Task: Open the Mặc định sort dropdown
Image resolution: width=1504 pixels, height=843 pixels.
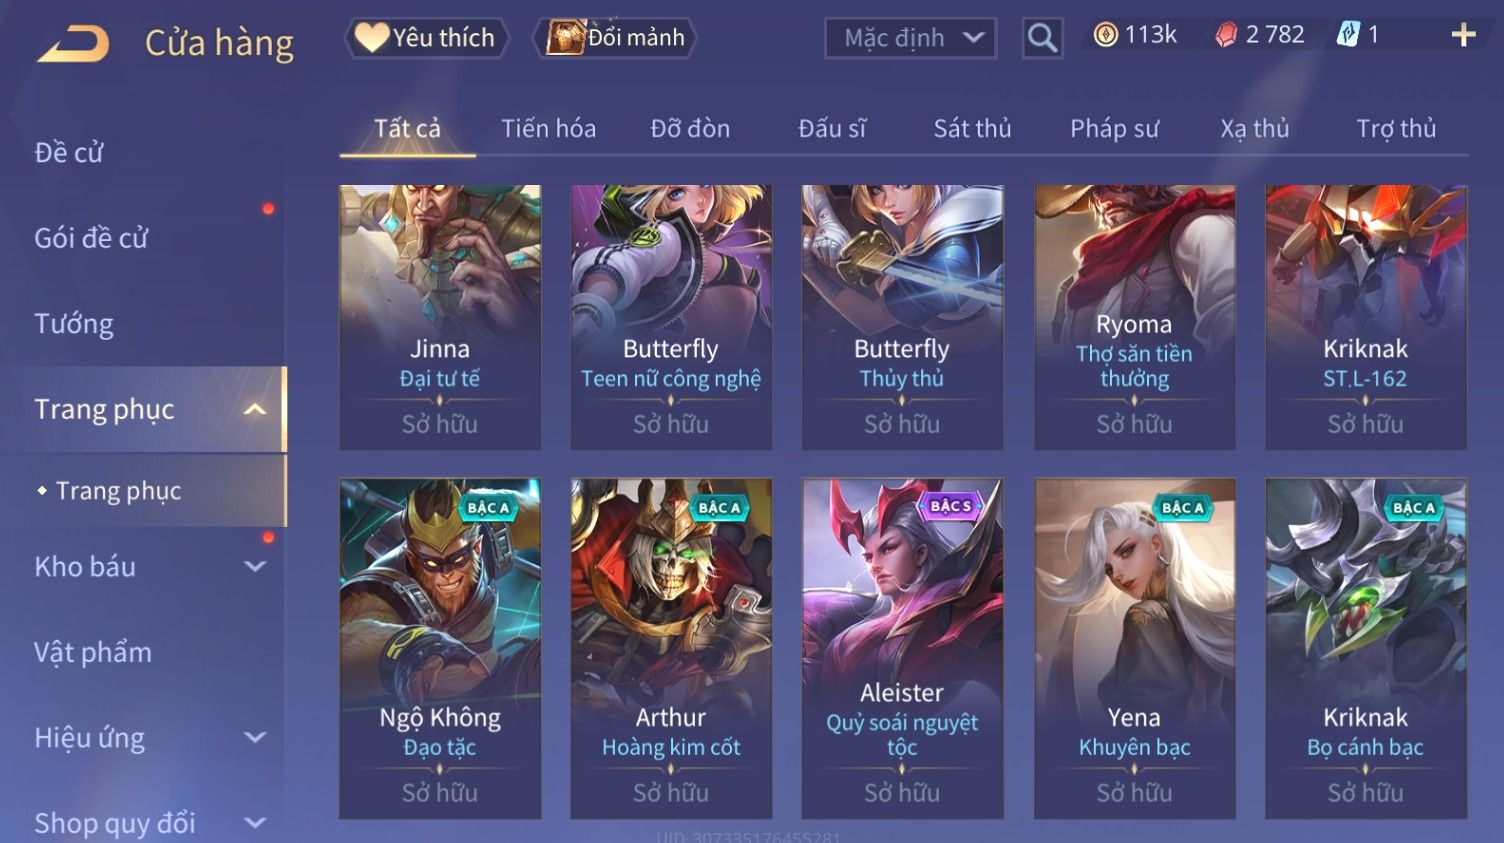Action: point(910,38)
